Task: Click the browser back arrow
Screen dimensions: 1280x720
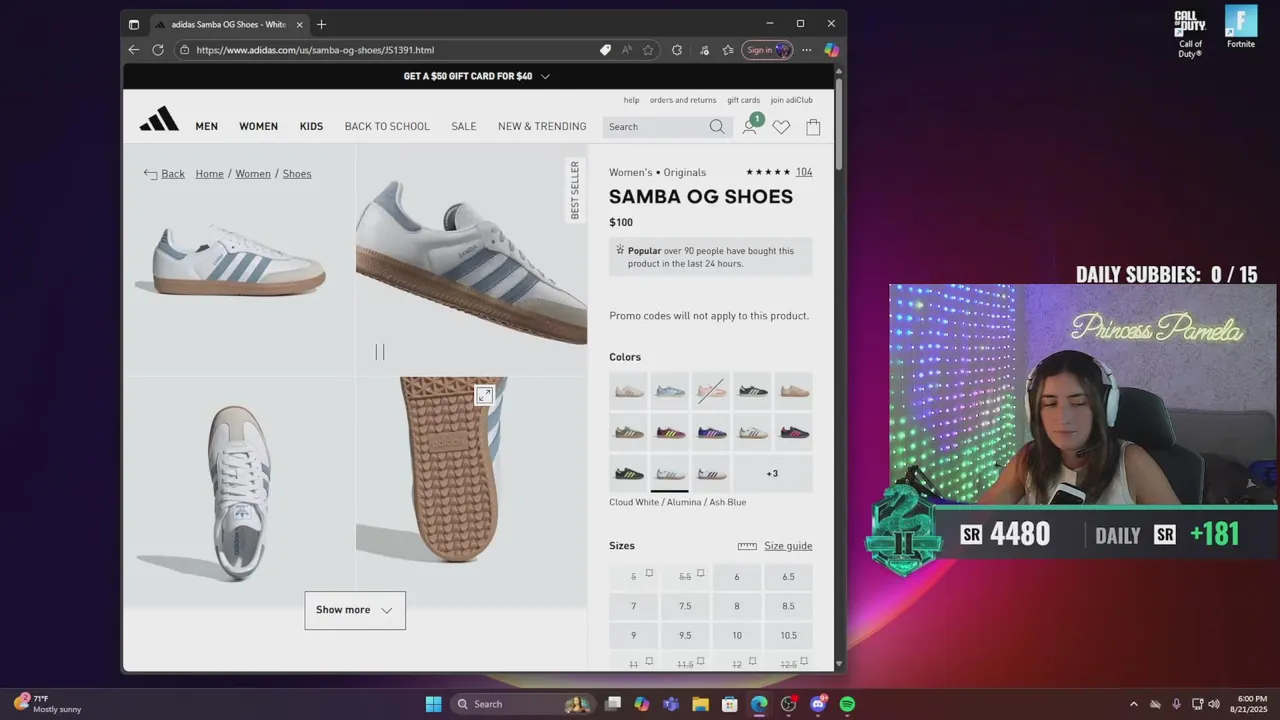Action: click(x=134, y=50)
